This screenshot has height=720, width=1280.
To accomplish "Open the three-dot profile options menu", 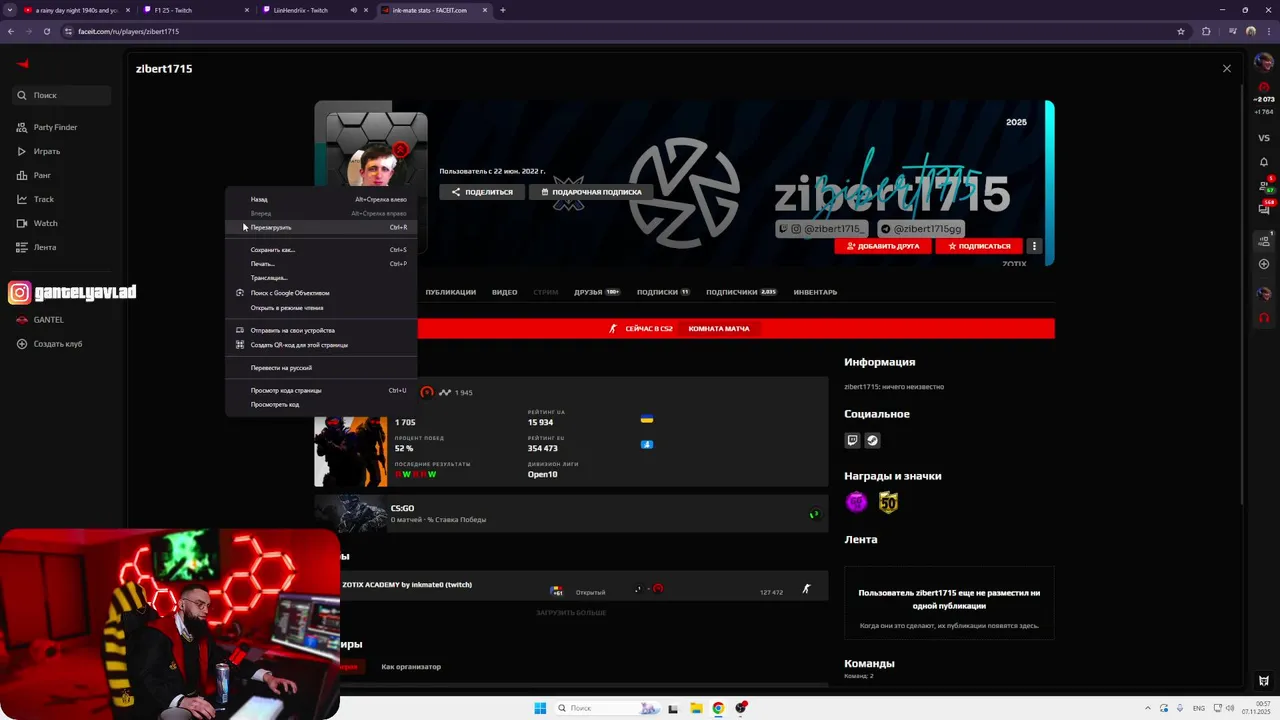I will pyautogui.click(x=1034, y=246).
